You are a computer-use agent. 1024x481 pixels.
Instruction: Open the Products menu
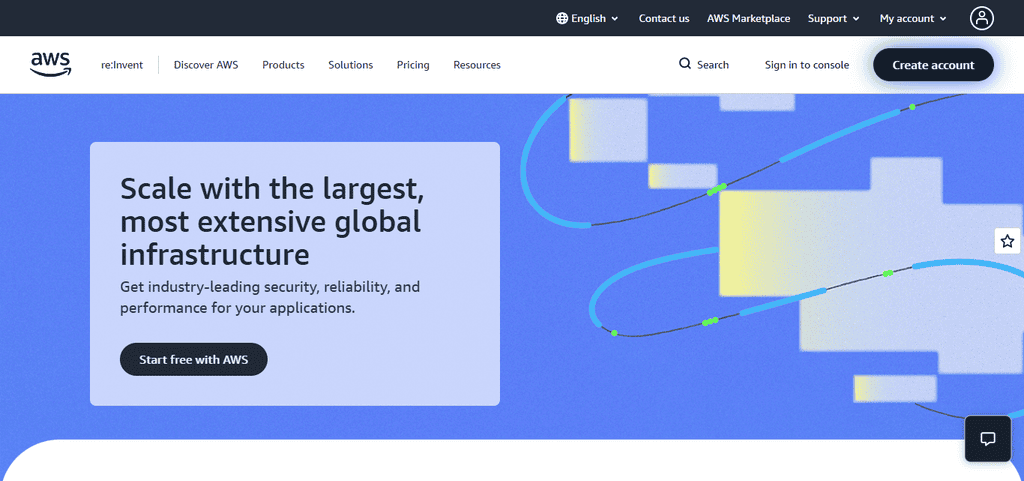coord(283,65)
